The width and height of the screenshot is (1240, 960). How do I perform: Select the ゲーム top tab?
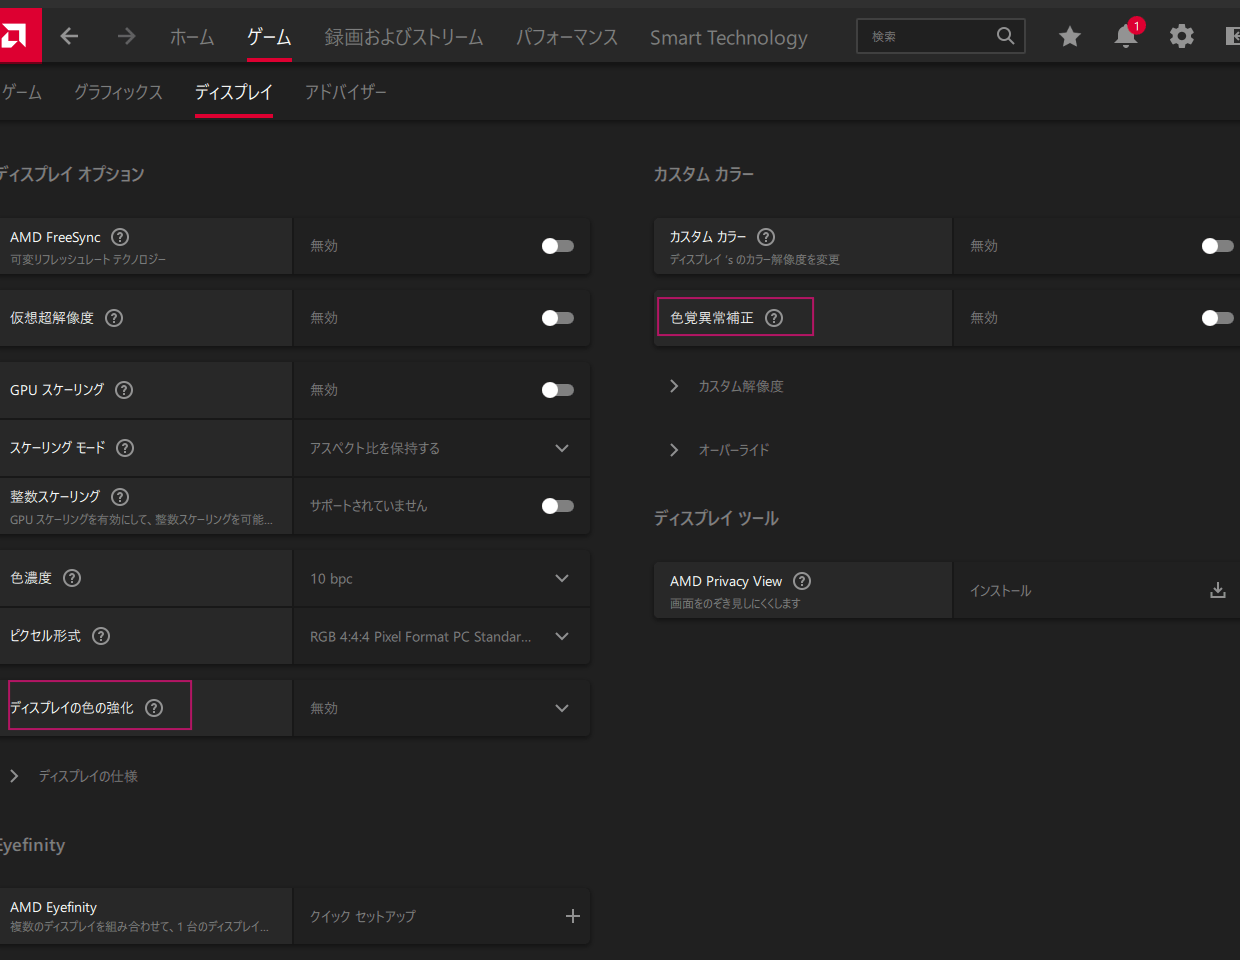270,37
